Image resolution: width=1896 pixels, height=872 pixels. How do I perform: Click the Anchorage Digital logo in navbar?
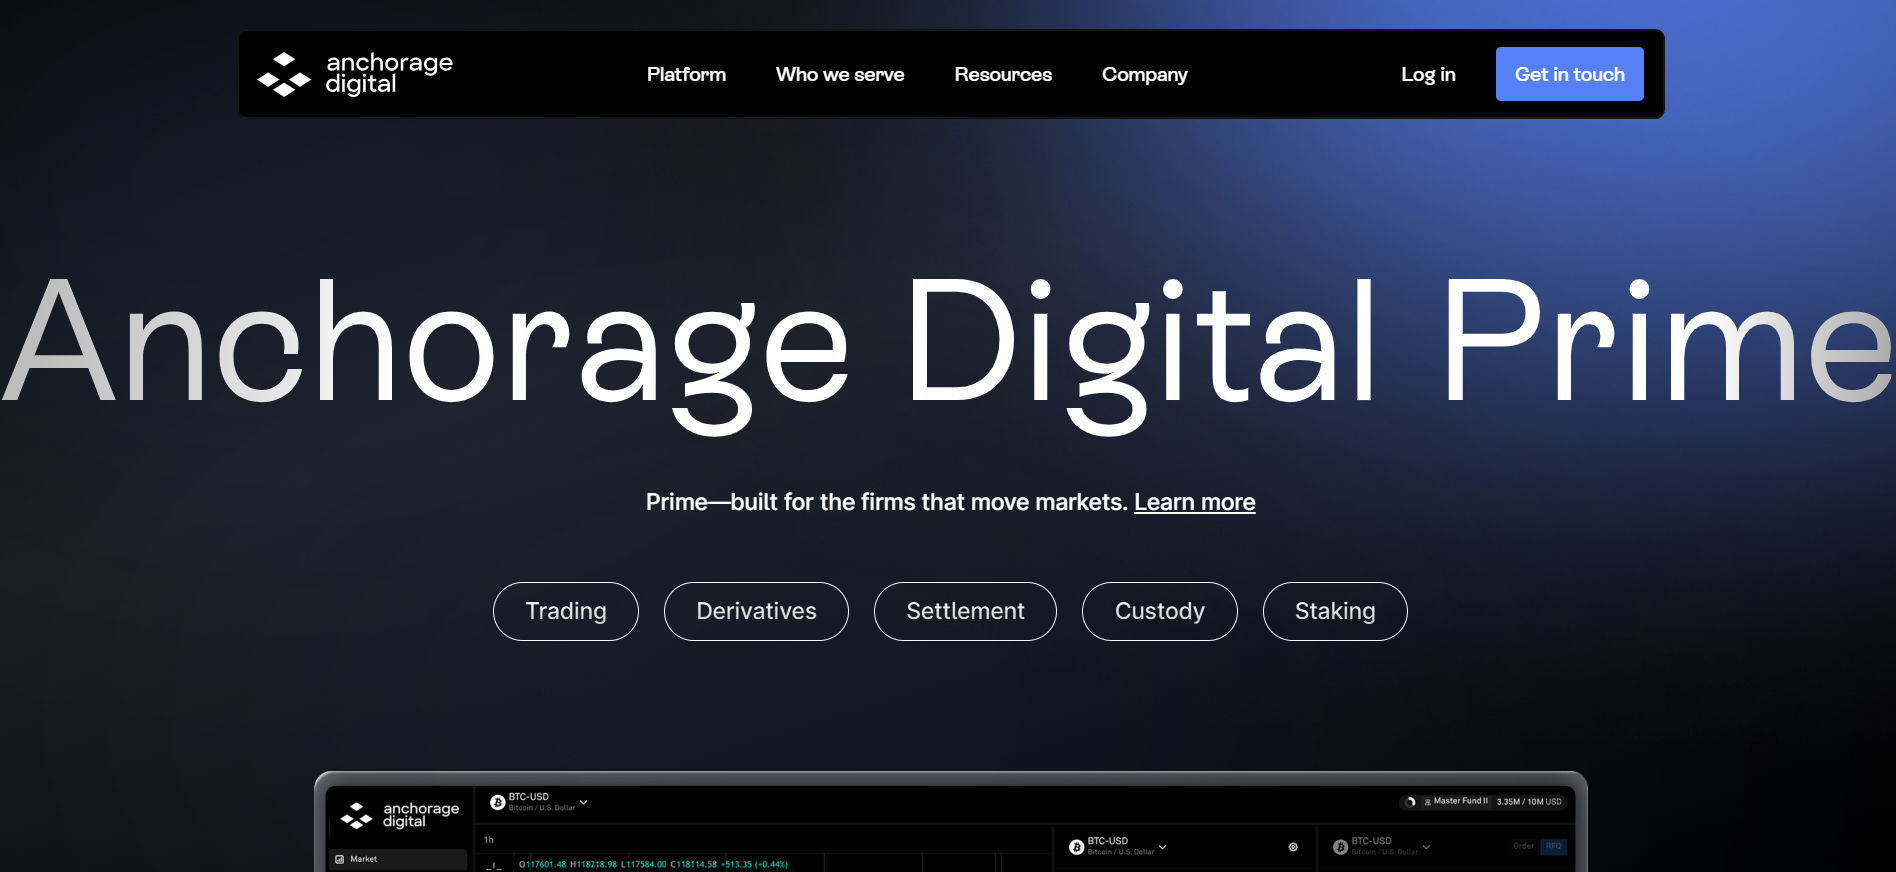[x=355, y=74]
